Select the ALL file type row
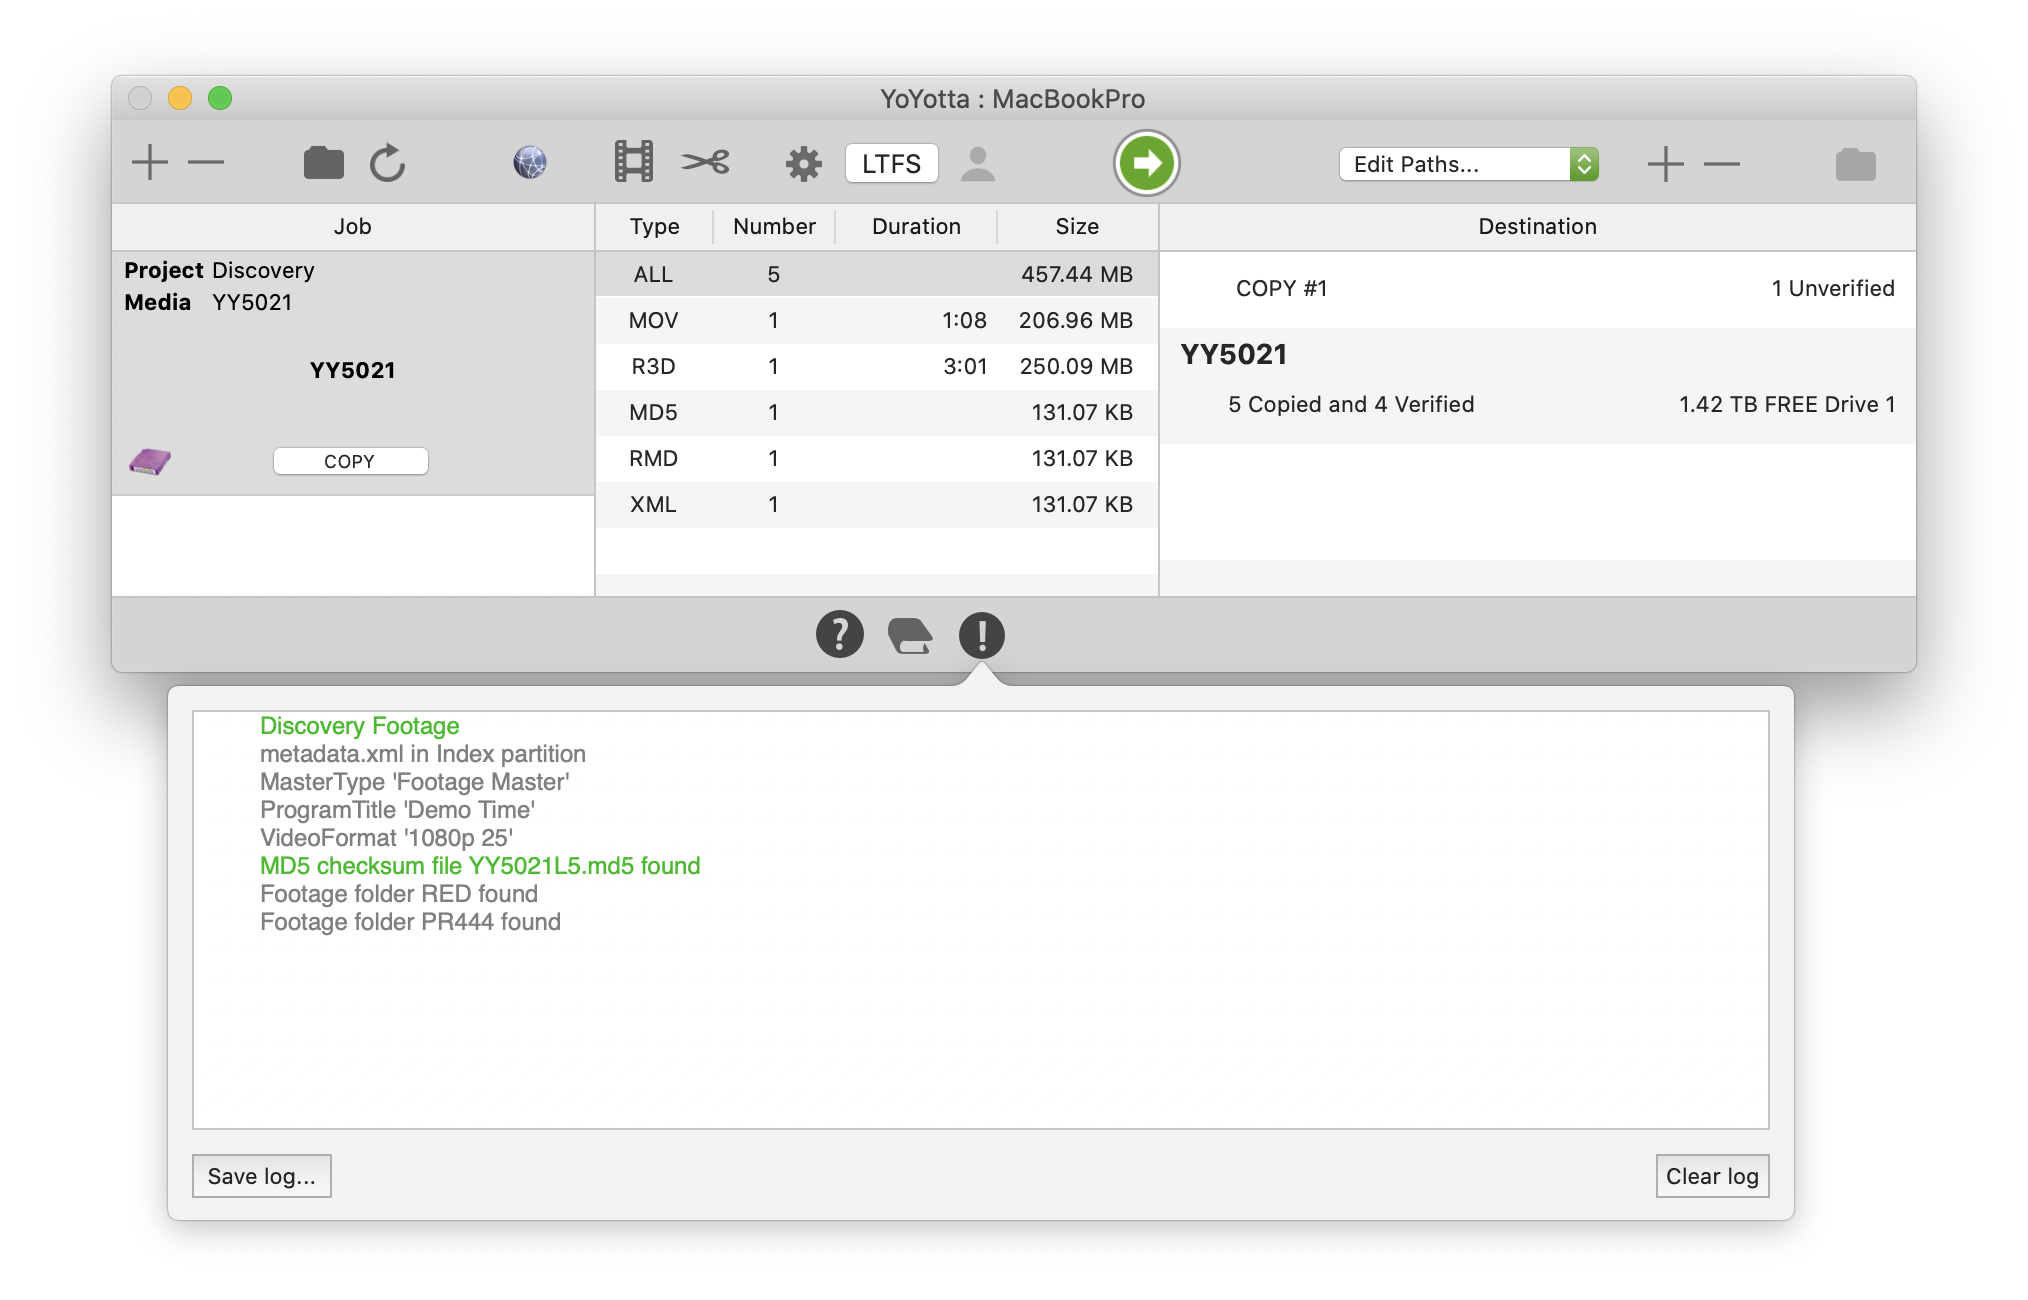Screen dimensions: 2028x1300 pos(877,274)
